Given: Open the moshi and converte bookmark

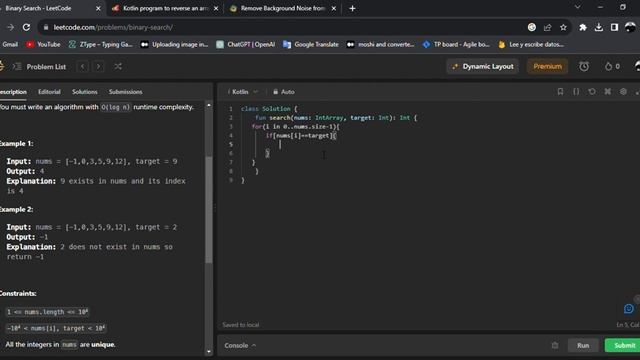Looking at the screenshot, I should pyautogui.click(x=380, y=44).
